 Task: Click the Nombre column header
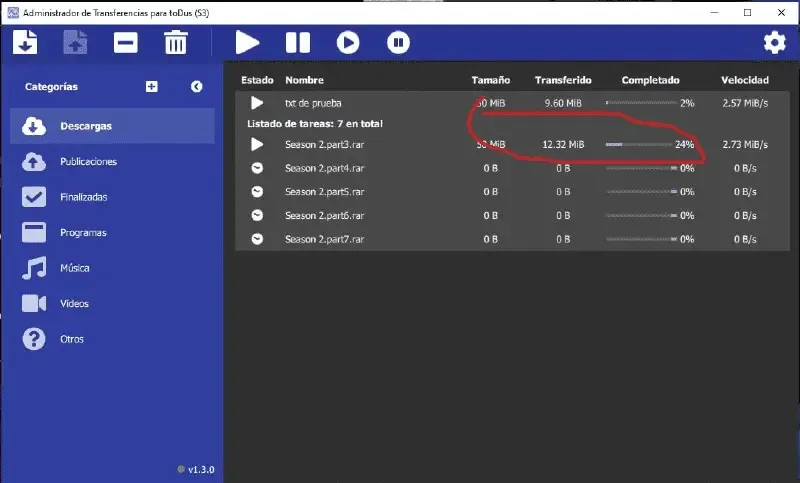[x=304, y=80]
